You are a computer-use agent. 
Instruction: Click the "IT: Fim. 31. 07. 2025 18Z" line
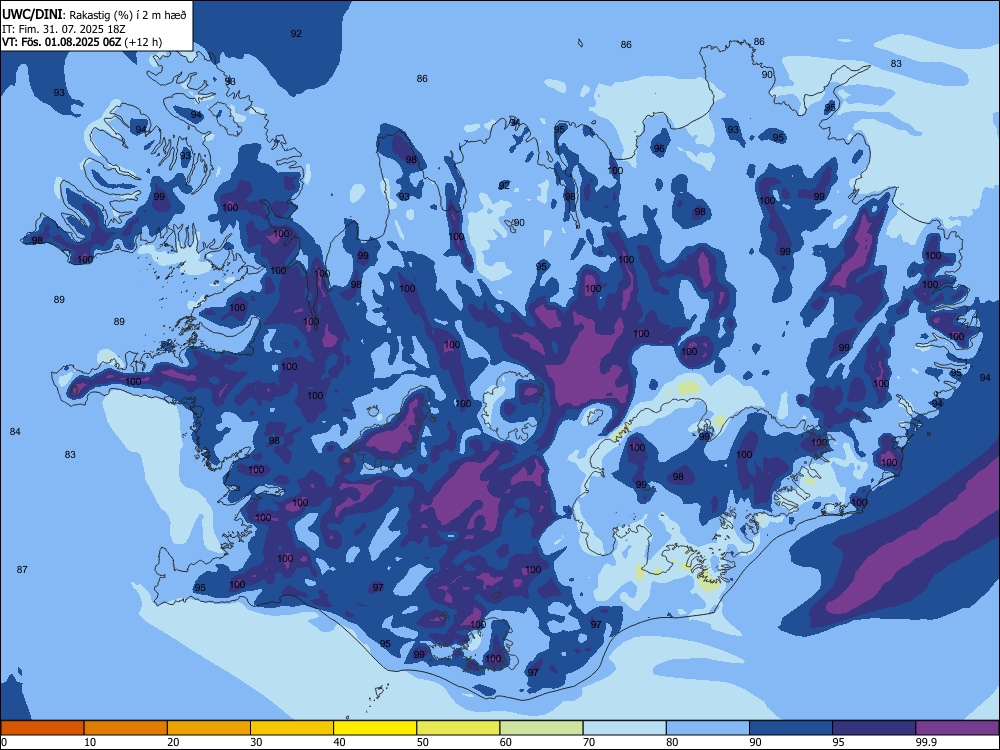click(64, 29)
